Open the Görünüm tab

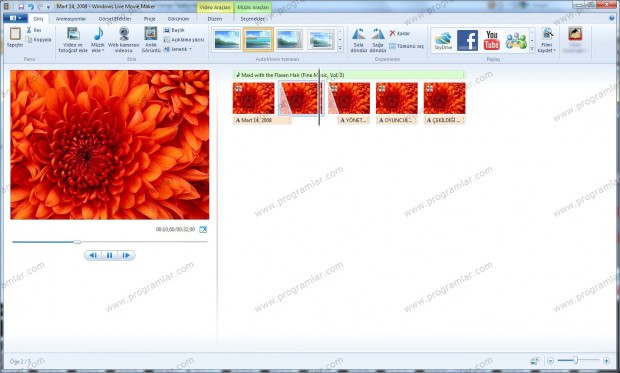click(178, 19)
